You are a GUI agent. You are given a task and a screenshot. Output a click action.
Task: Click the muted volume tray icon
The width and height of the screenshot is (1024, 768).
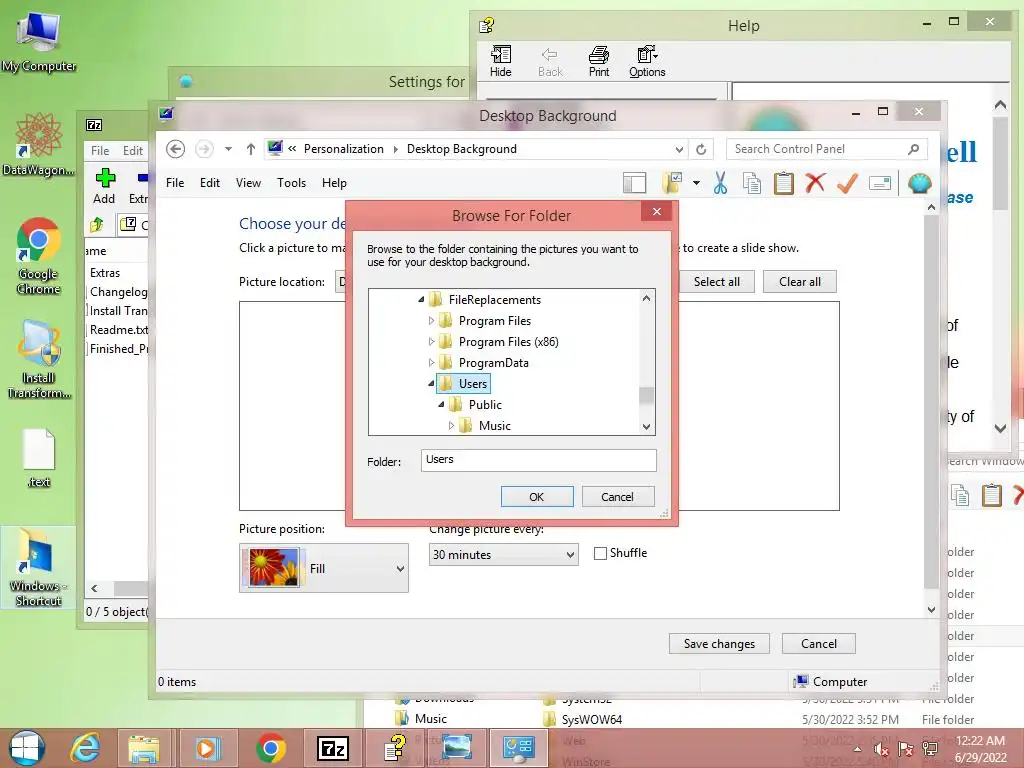pos(882,749)
